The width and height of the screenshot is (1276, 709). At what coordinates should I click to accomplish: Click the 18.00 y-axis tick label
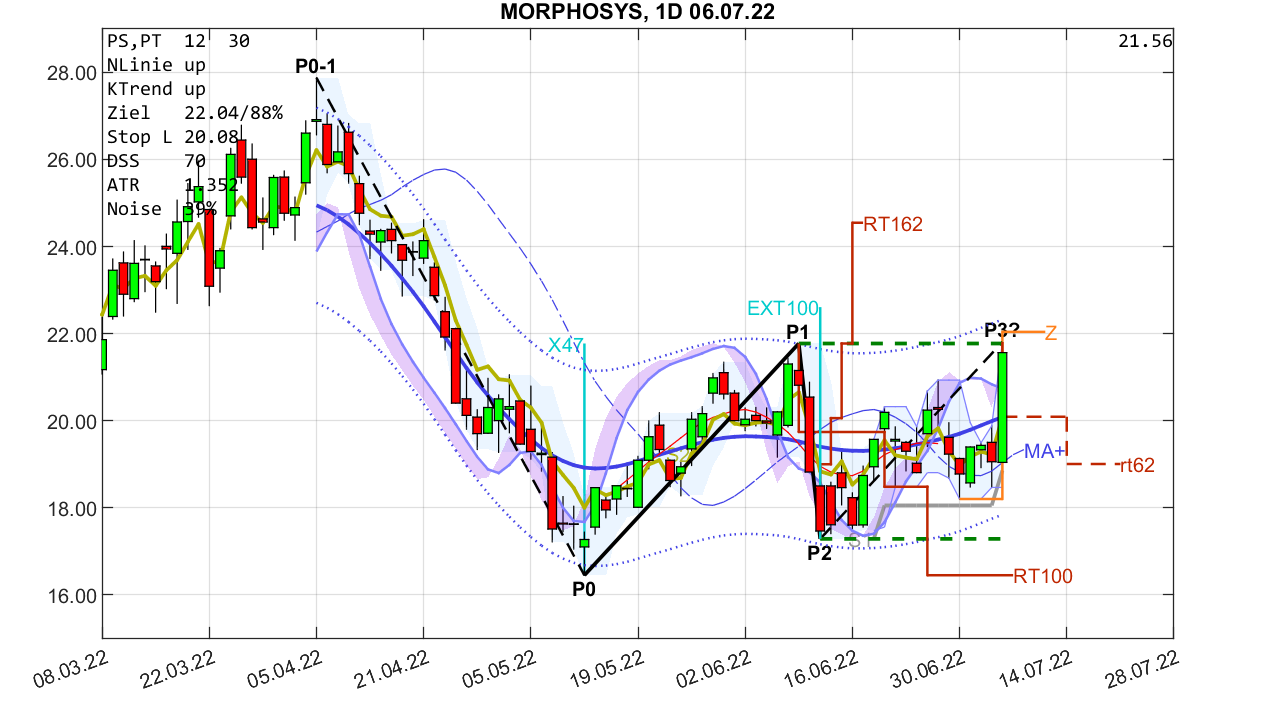(71, 508)
